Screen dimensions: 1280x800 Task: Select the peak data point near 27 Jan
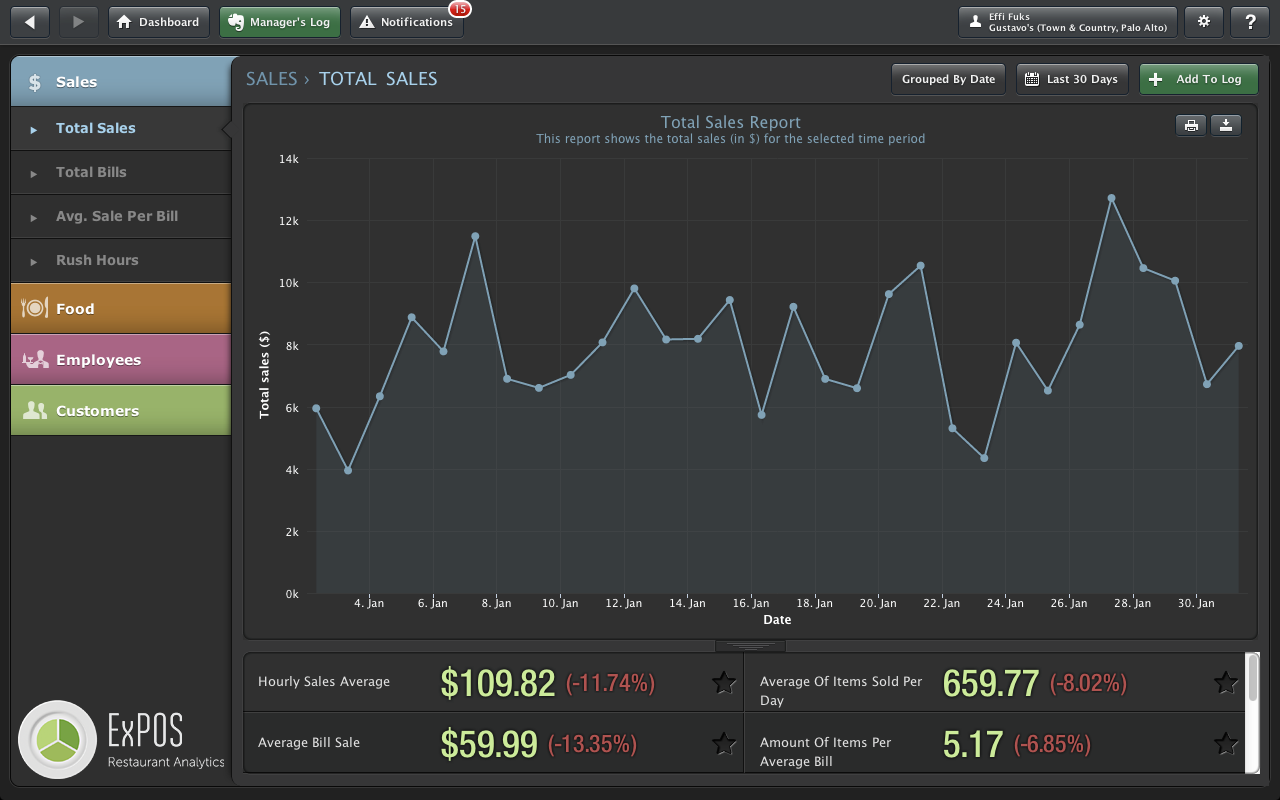(1111, 198)
